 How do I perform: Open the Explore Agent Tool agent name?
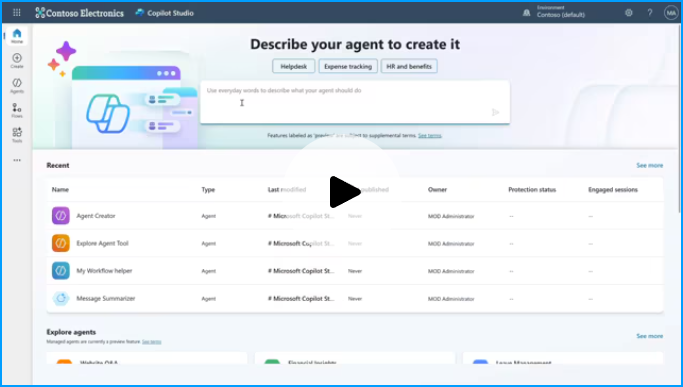(x=102, y=243)
